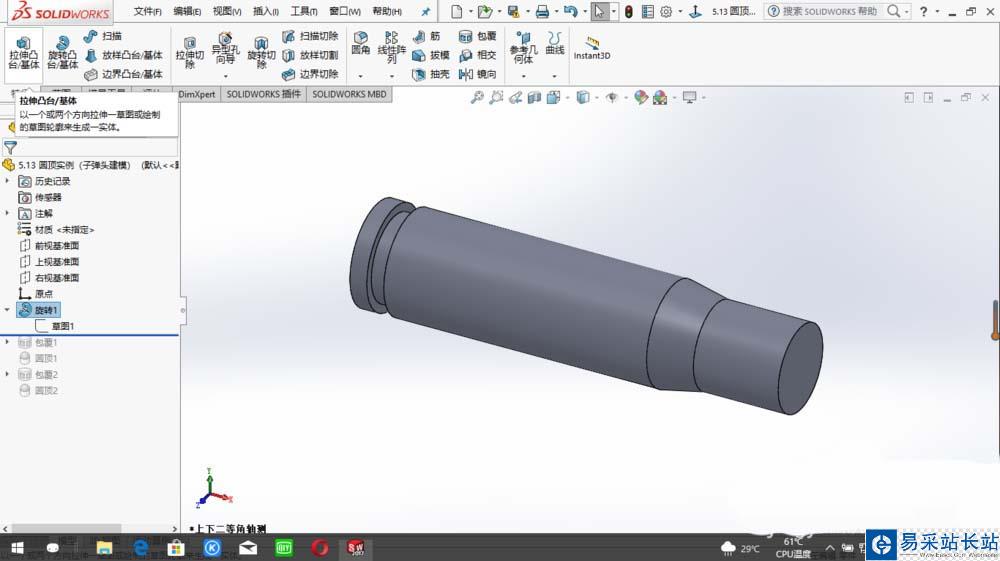Expand the 历史记录 tree node
The image size is (1000, 561).
[x=8, y=181]
